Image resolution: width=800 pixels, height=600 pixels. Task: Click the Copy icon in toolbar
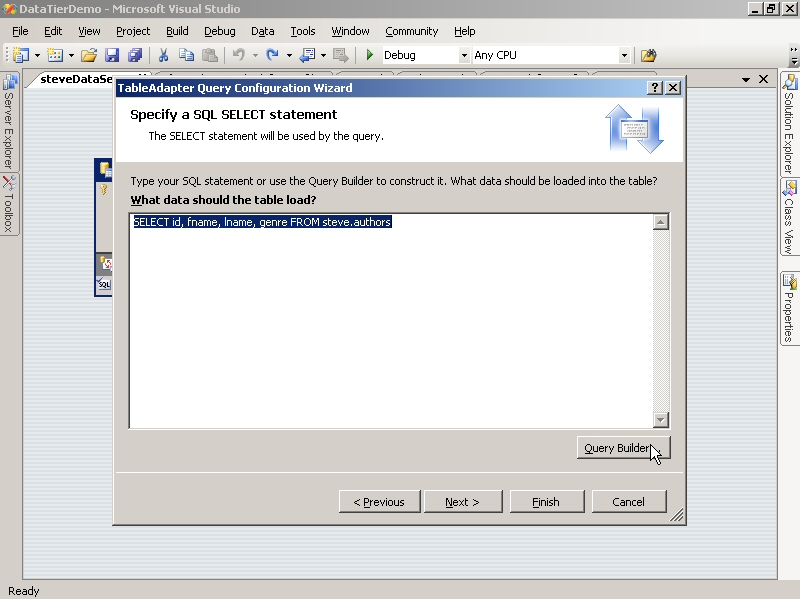(x=187, y=55)
